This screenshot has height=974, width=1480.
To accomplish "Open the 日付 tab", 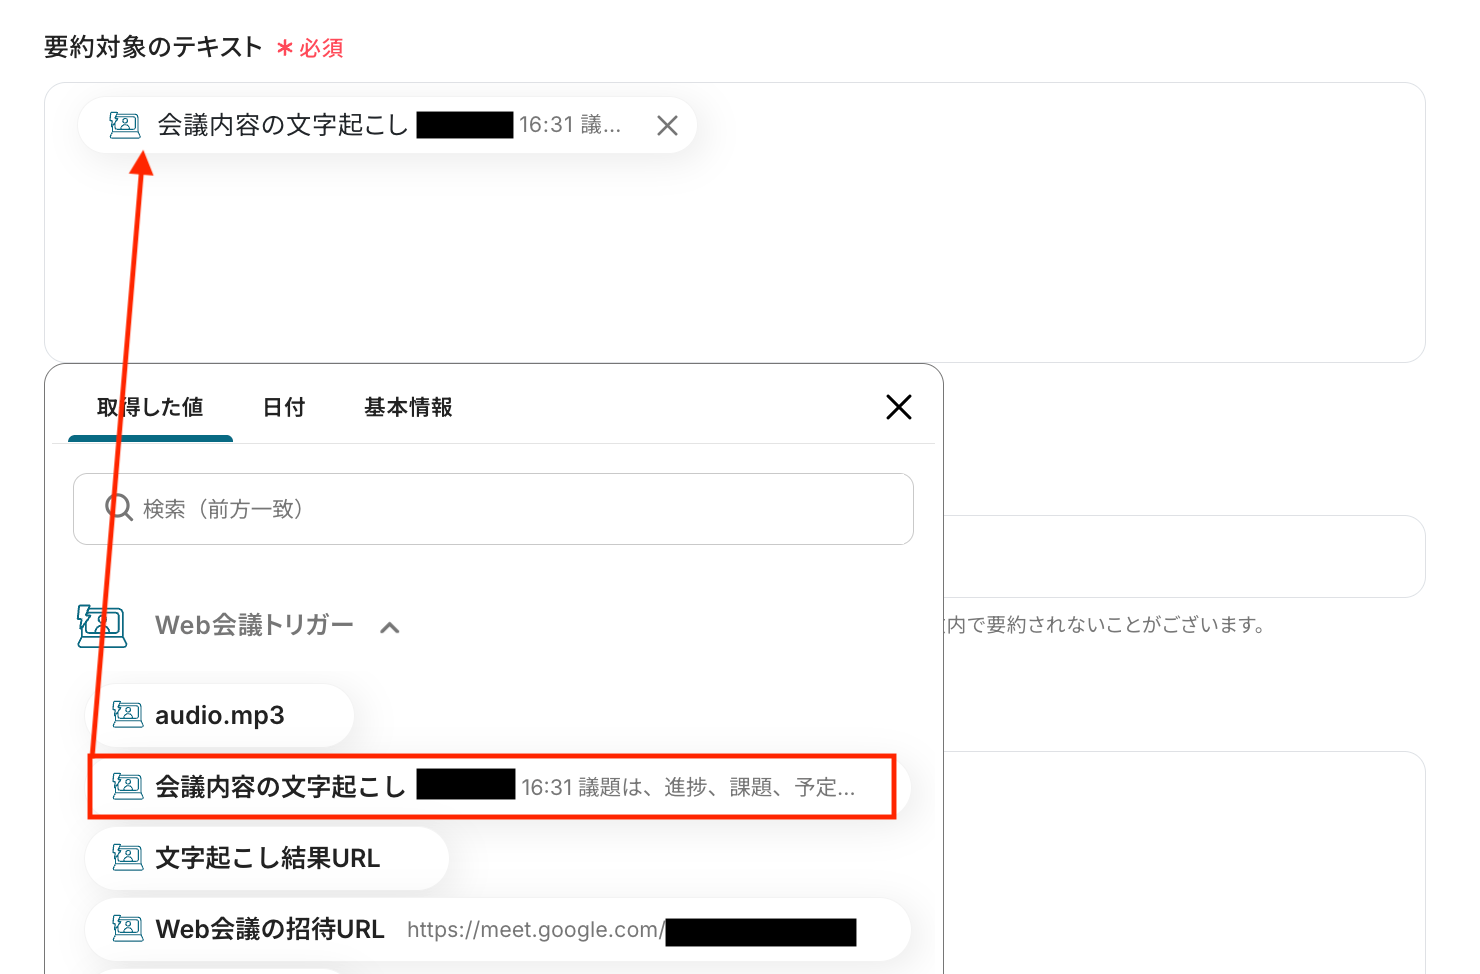I will click(x=284, y=407).
